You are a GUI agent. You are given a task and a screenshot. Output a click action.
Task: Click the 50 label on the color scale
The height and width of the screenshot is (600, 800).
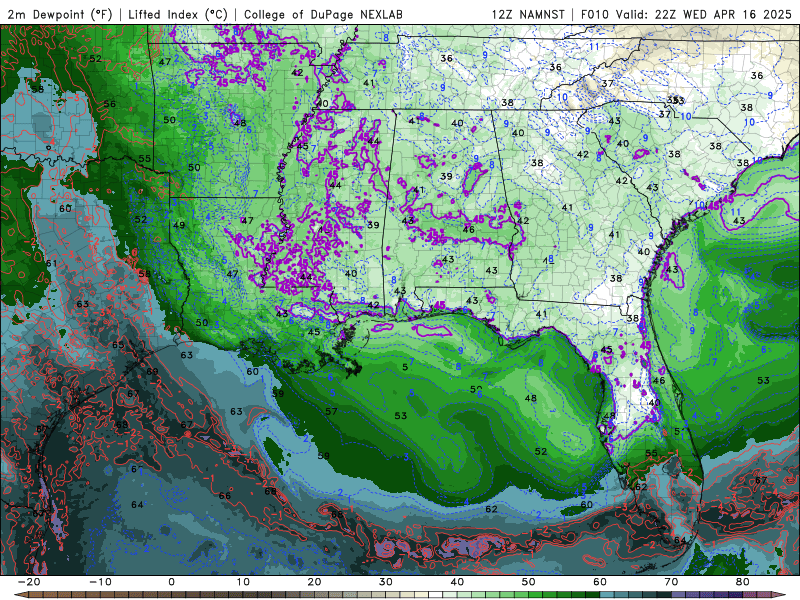[529, 582]
